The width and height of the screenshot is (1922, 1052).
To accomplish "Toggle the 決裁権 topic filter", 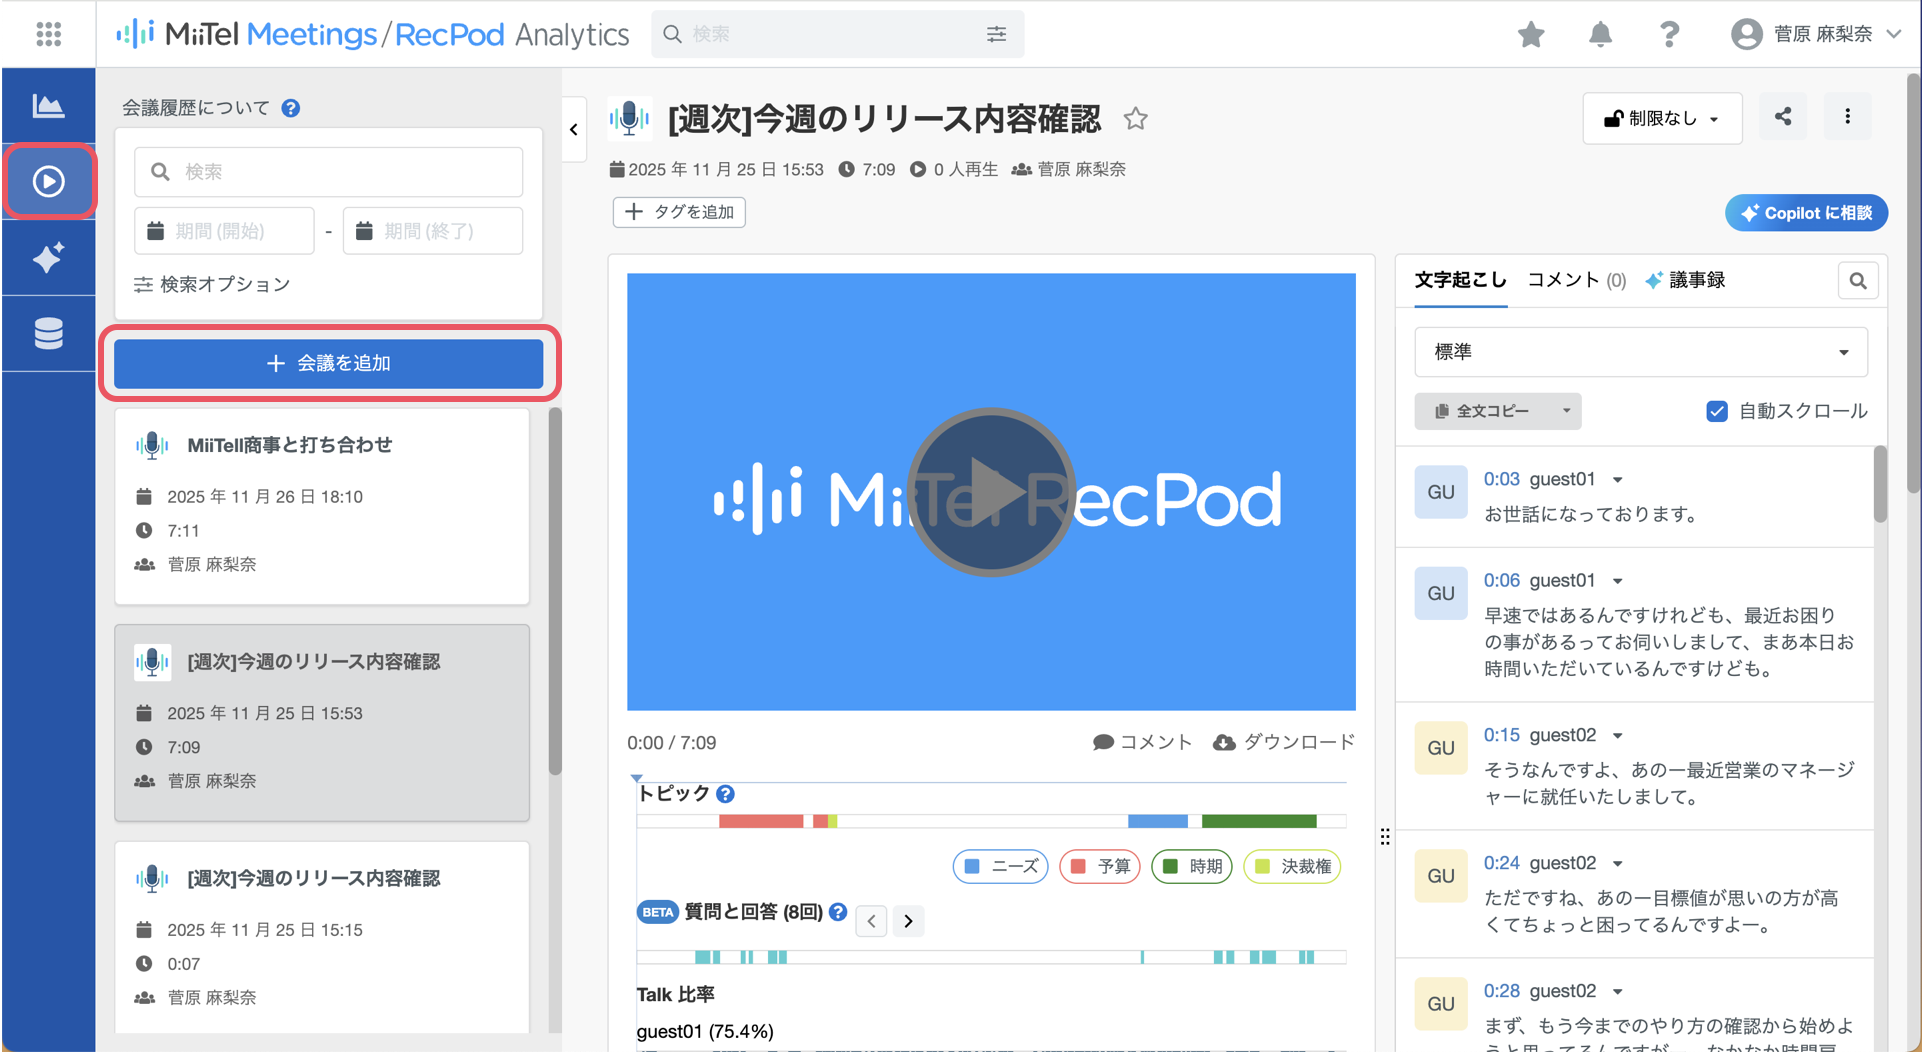I will (1292, 866).
